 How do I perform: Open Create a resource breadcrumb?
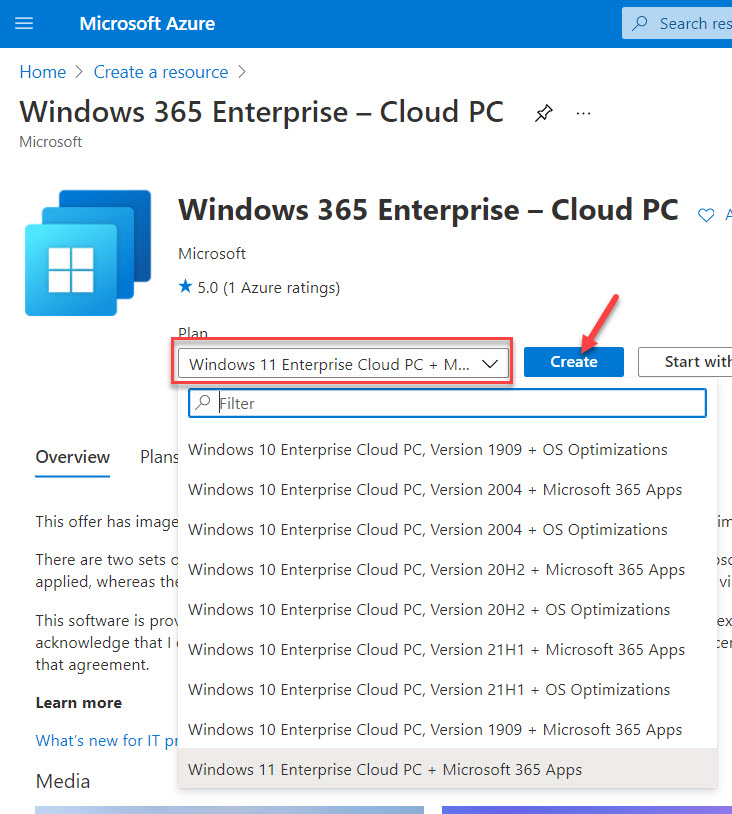coord(161,72)
